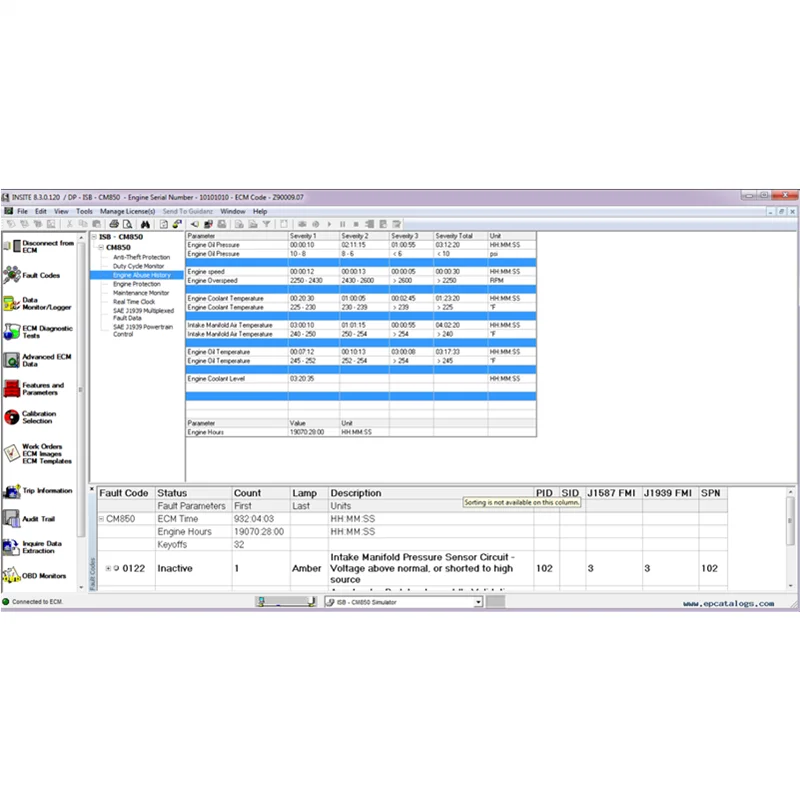Click the pause control in toolbar

(342, 224)
